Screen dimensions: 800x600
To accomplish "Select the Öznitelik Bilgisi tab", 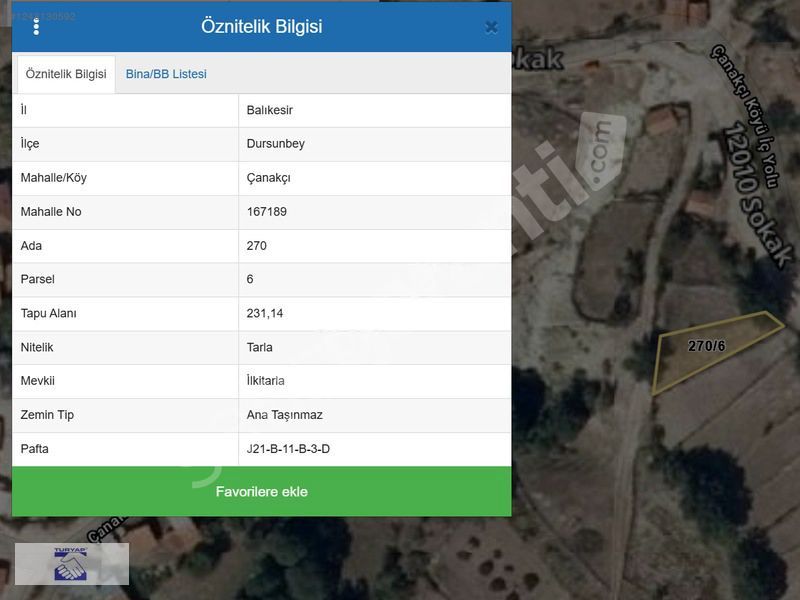I will (x=66, y=74).
